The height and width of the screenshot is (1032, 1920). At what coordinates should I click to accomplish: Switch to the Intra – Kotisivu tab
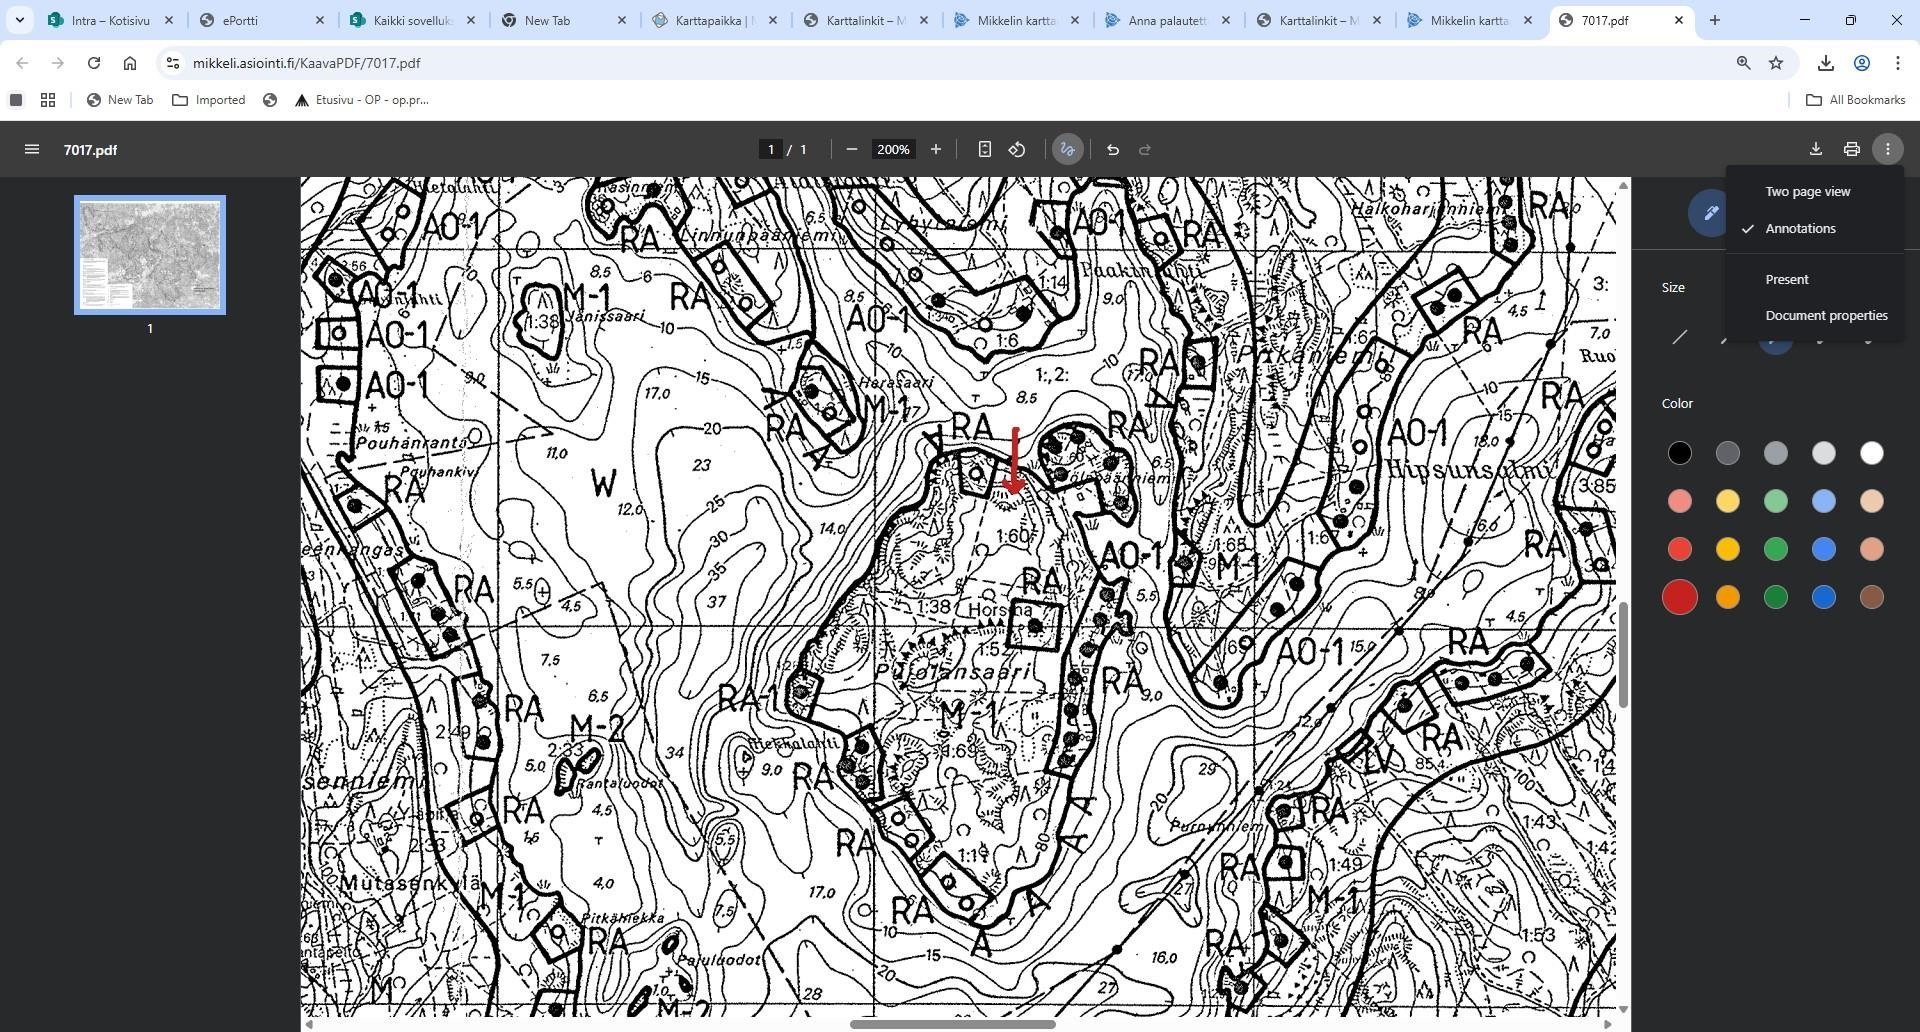click(x=111, y=20)
